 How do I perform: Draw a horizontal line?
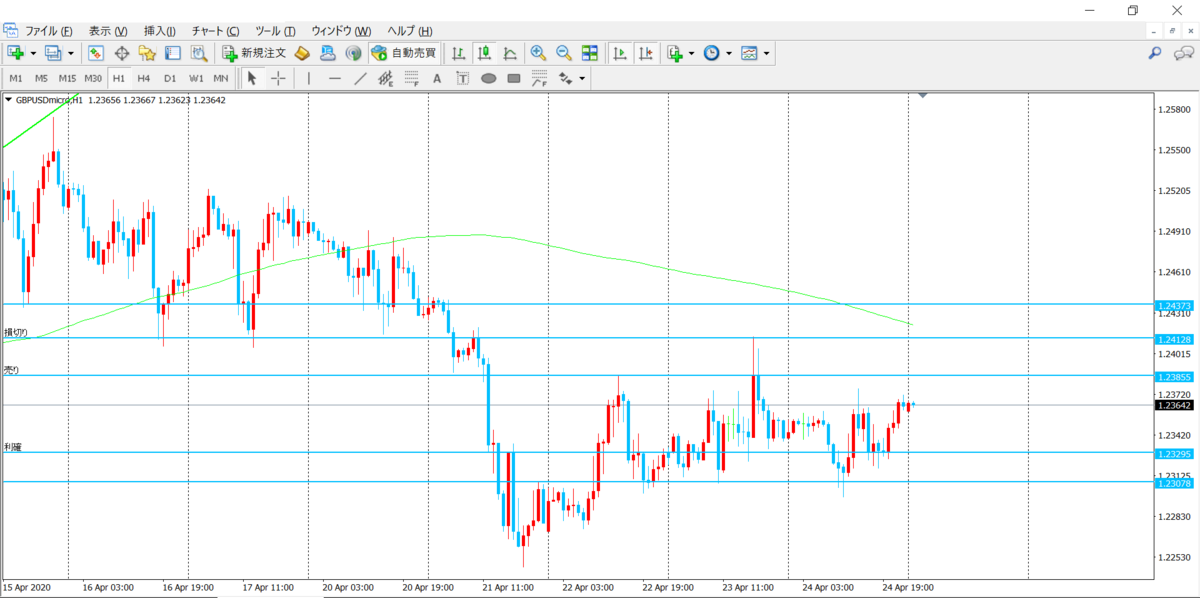pyautogui.click(x=335, y=78)
